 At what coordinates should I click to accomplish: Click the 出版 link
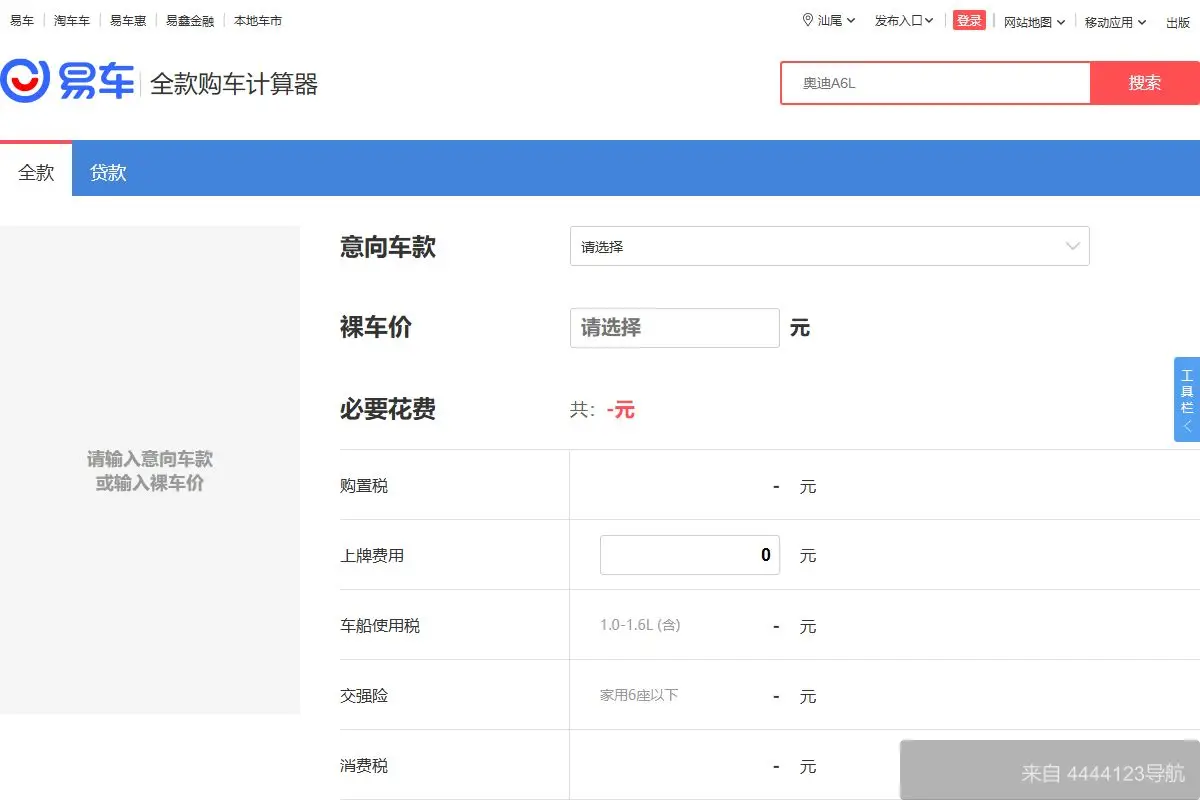1178,22
